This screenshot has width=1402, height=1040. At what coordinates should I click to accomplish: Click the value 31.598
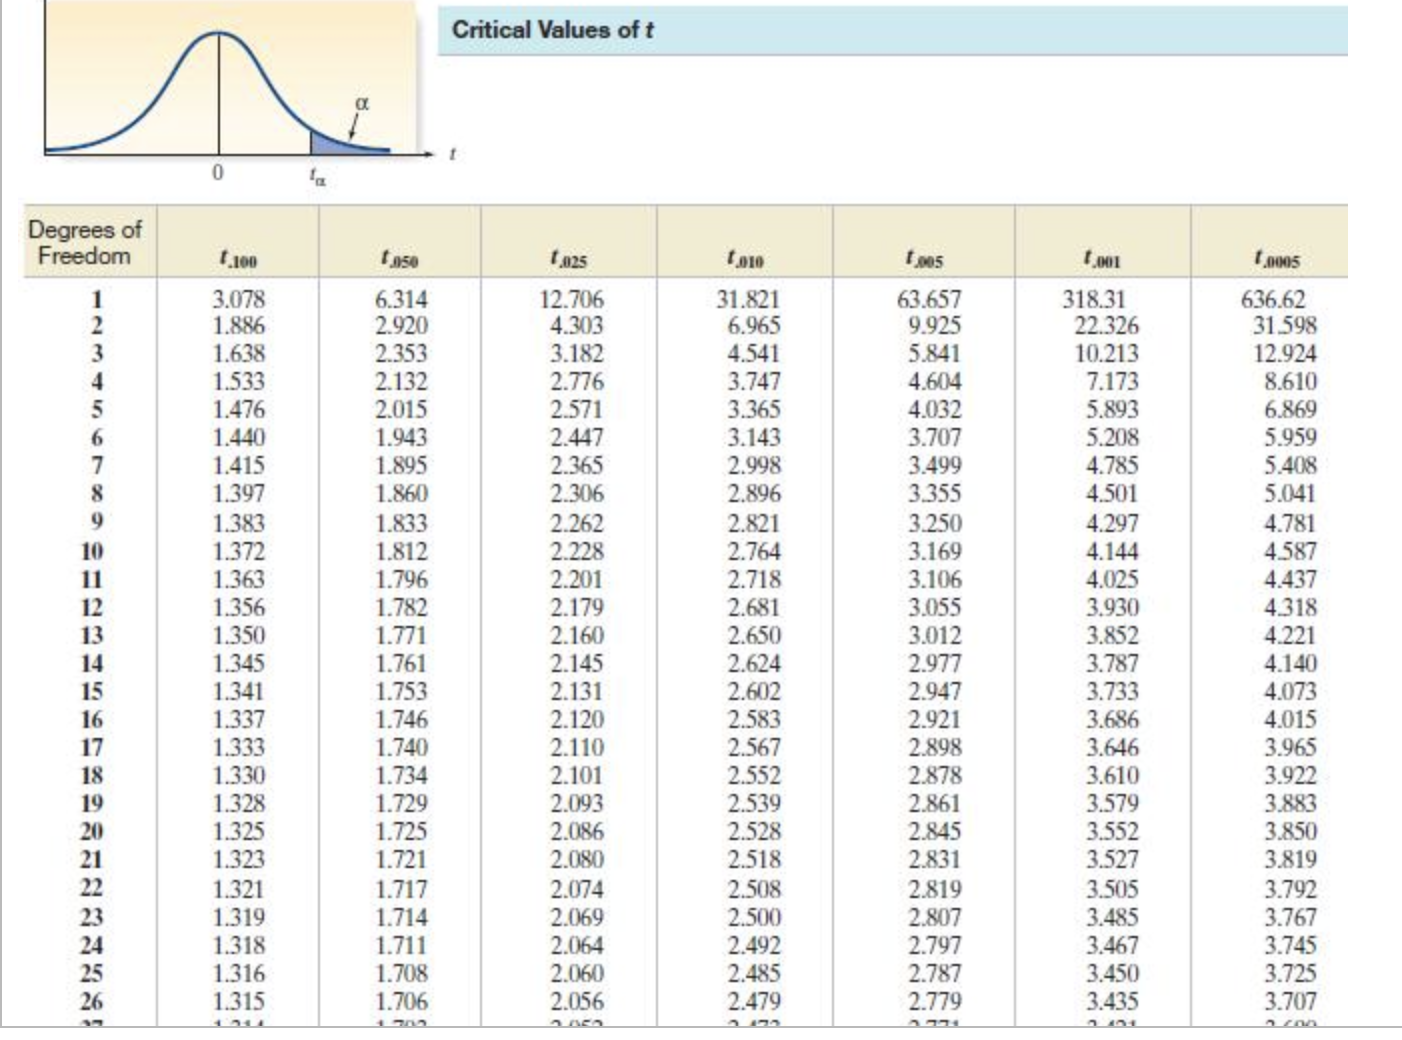coord(1285,325)
